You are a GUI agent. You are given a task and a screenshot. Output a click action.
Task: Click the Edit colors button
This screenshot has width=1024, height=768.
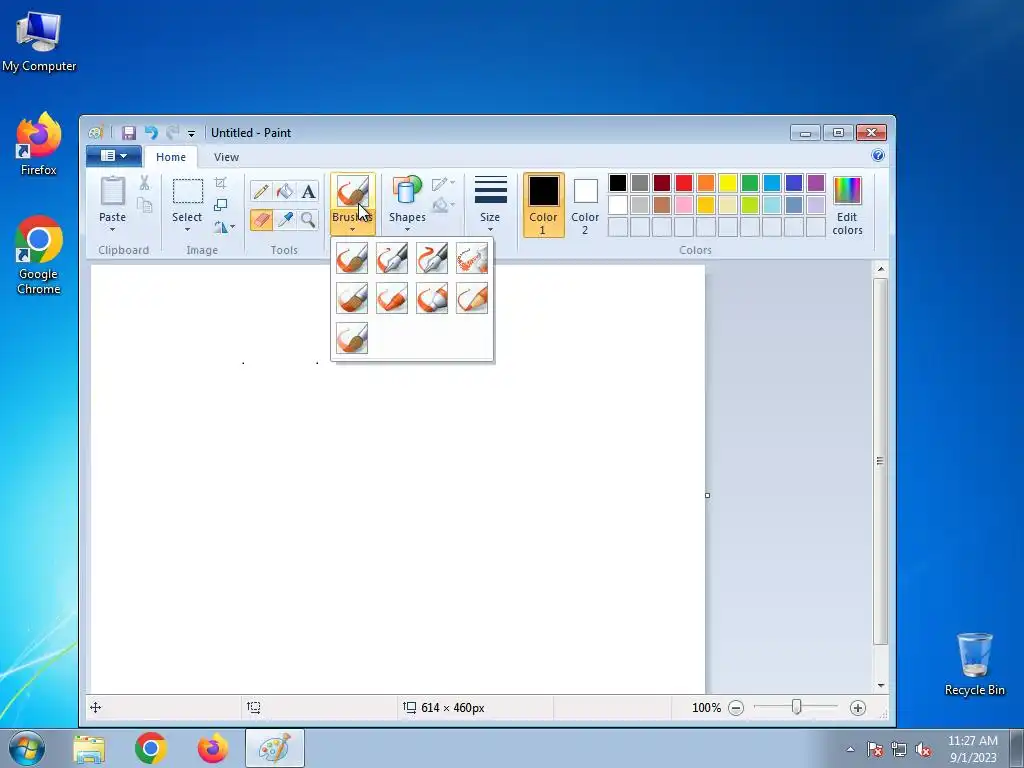pyautogui.click(x=847, y=204)
